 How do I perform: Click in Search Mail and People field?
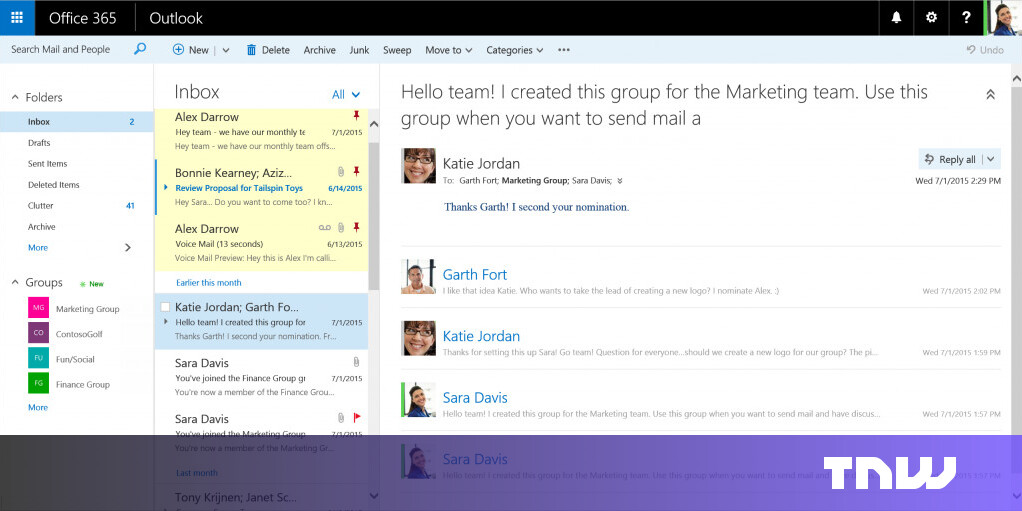pyautogui.click(x=61, y=50)
